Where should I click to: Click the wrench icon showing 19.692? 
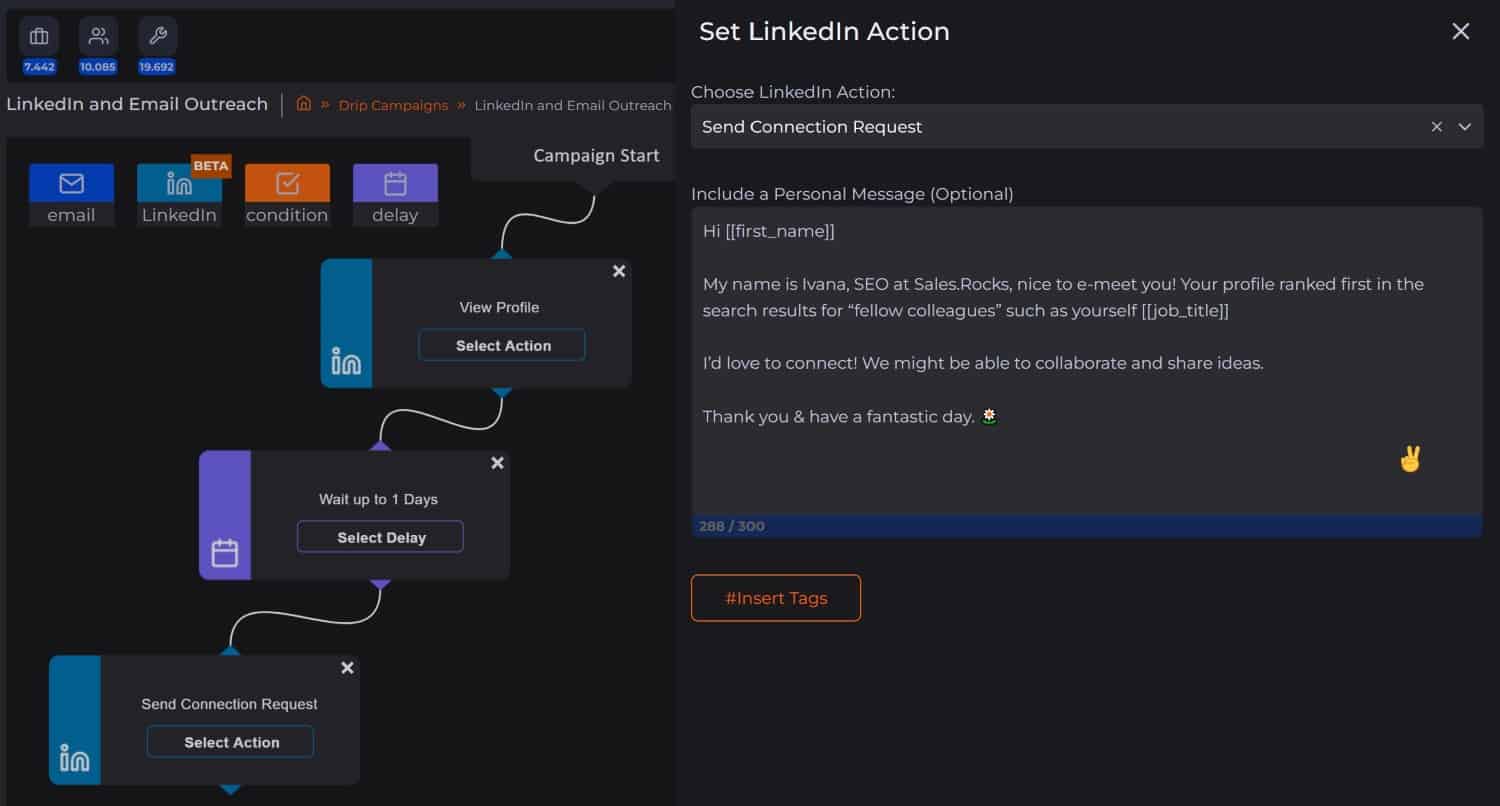click(157, 37)
